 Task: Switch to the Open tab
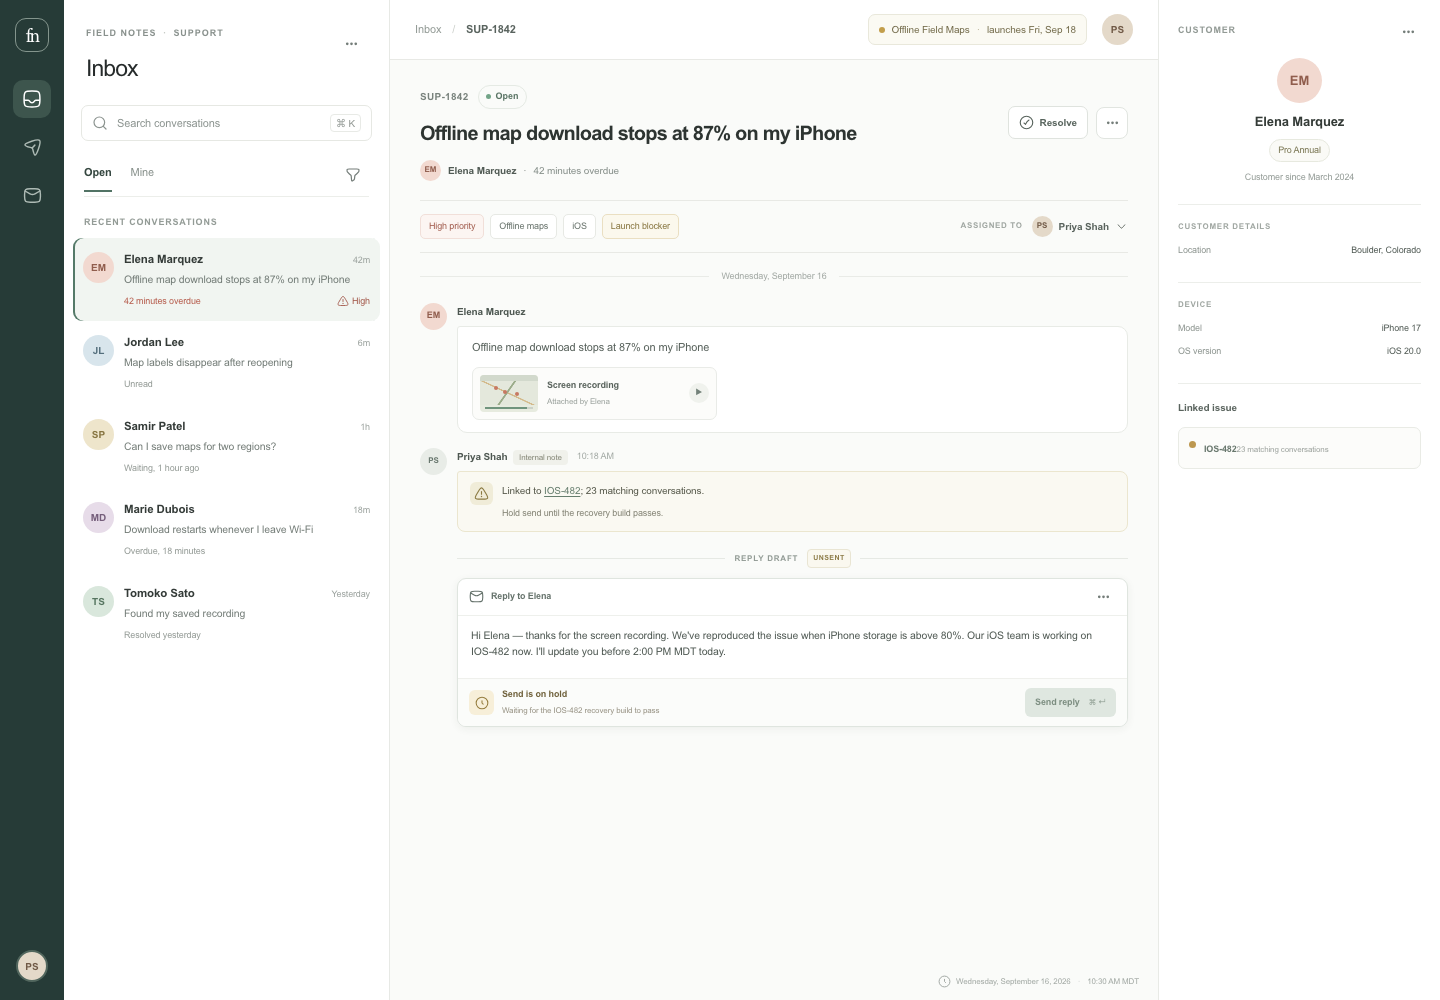coord(98,173)
